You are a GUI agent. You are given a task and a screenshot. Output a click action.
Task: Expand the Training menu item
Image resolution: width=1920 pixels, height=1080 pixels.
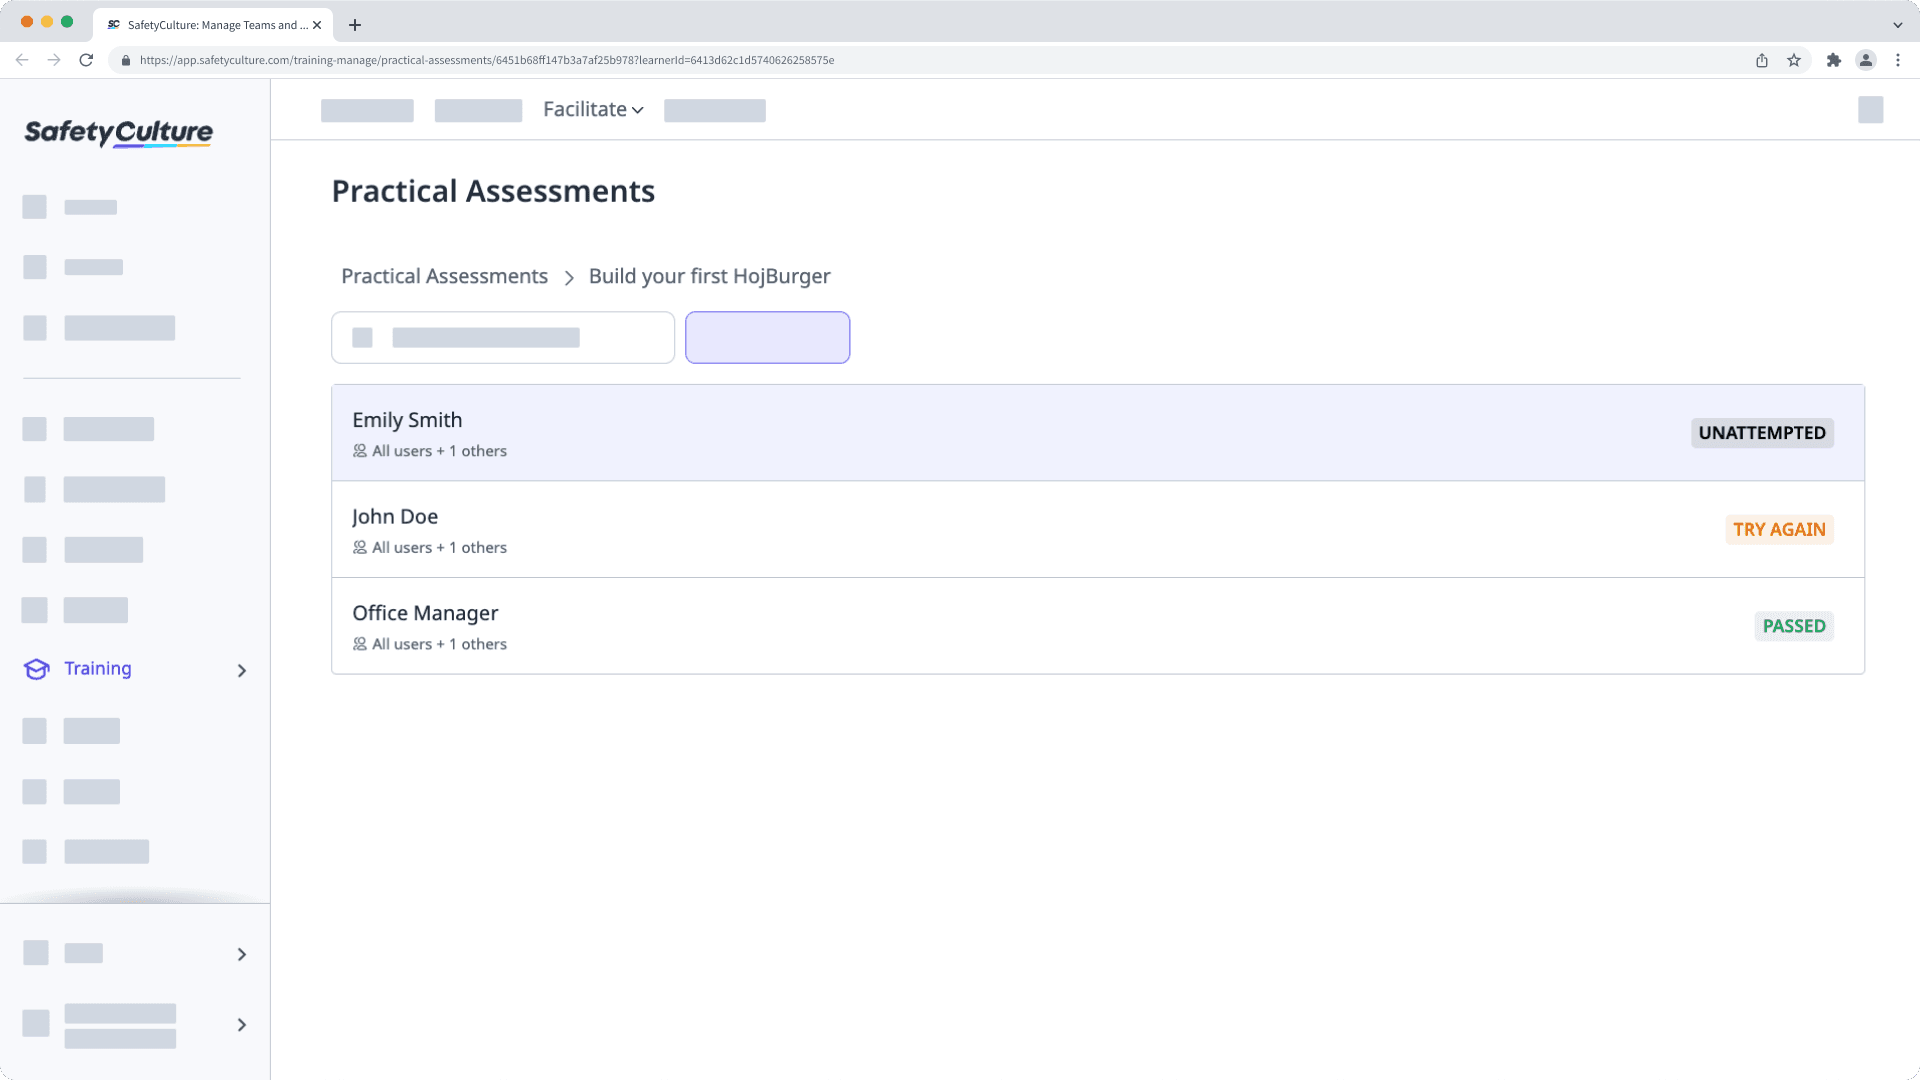[x=243, y=670]
